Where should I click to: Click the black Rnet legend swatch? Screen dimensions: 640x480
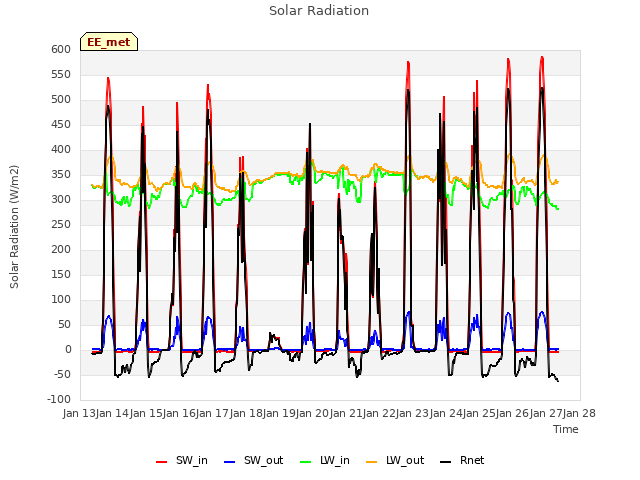click(446, 462)
